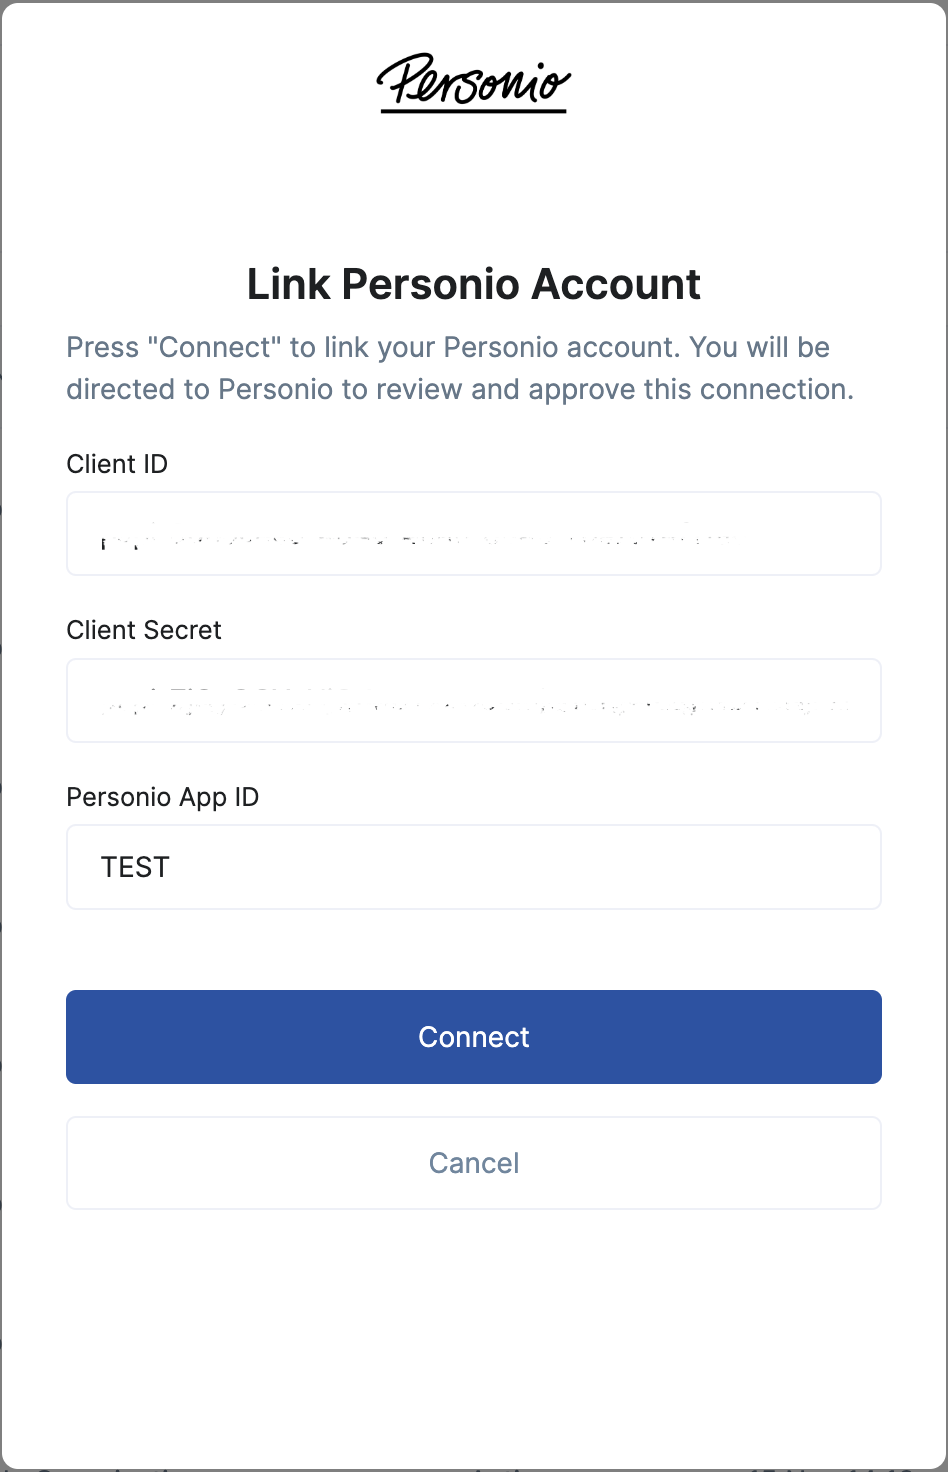Click the Personio logo at the top
948x1472 pixels.
(x=473, y=82)
